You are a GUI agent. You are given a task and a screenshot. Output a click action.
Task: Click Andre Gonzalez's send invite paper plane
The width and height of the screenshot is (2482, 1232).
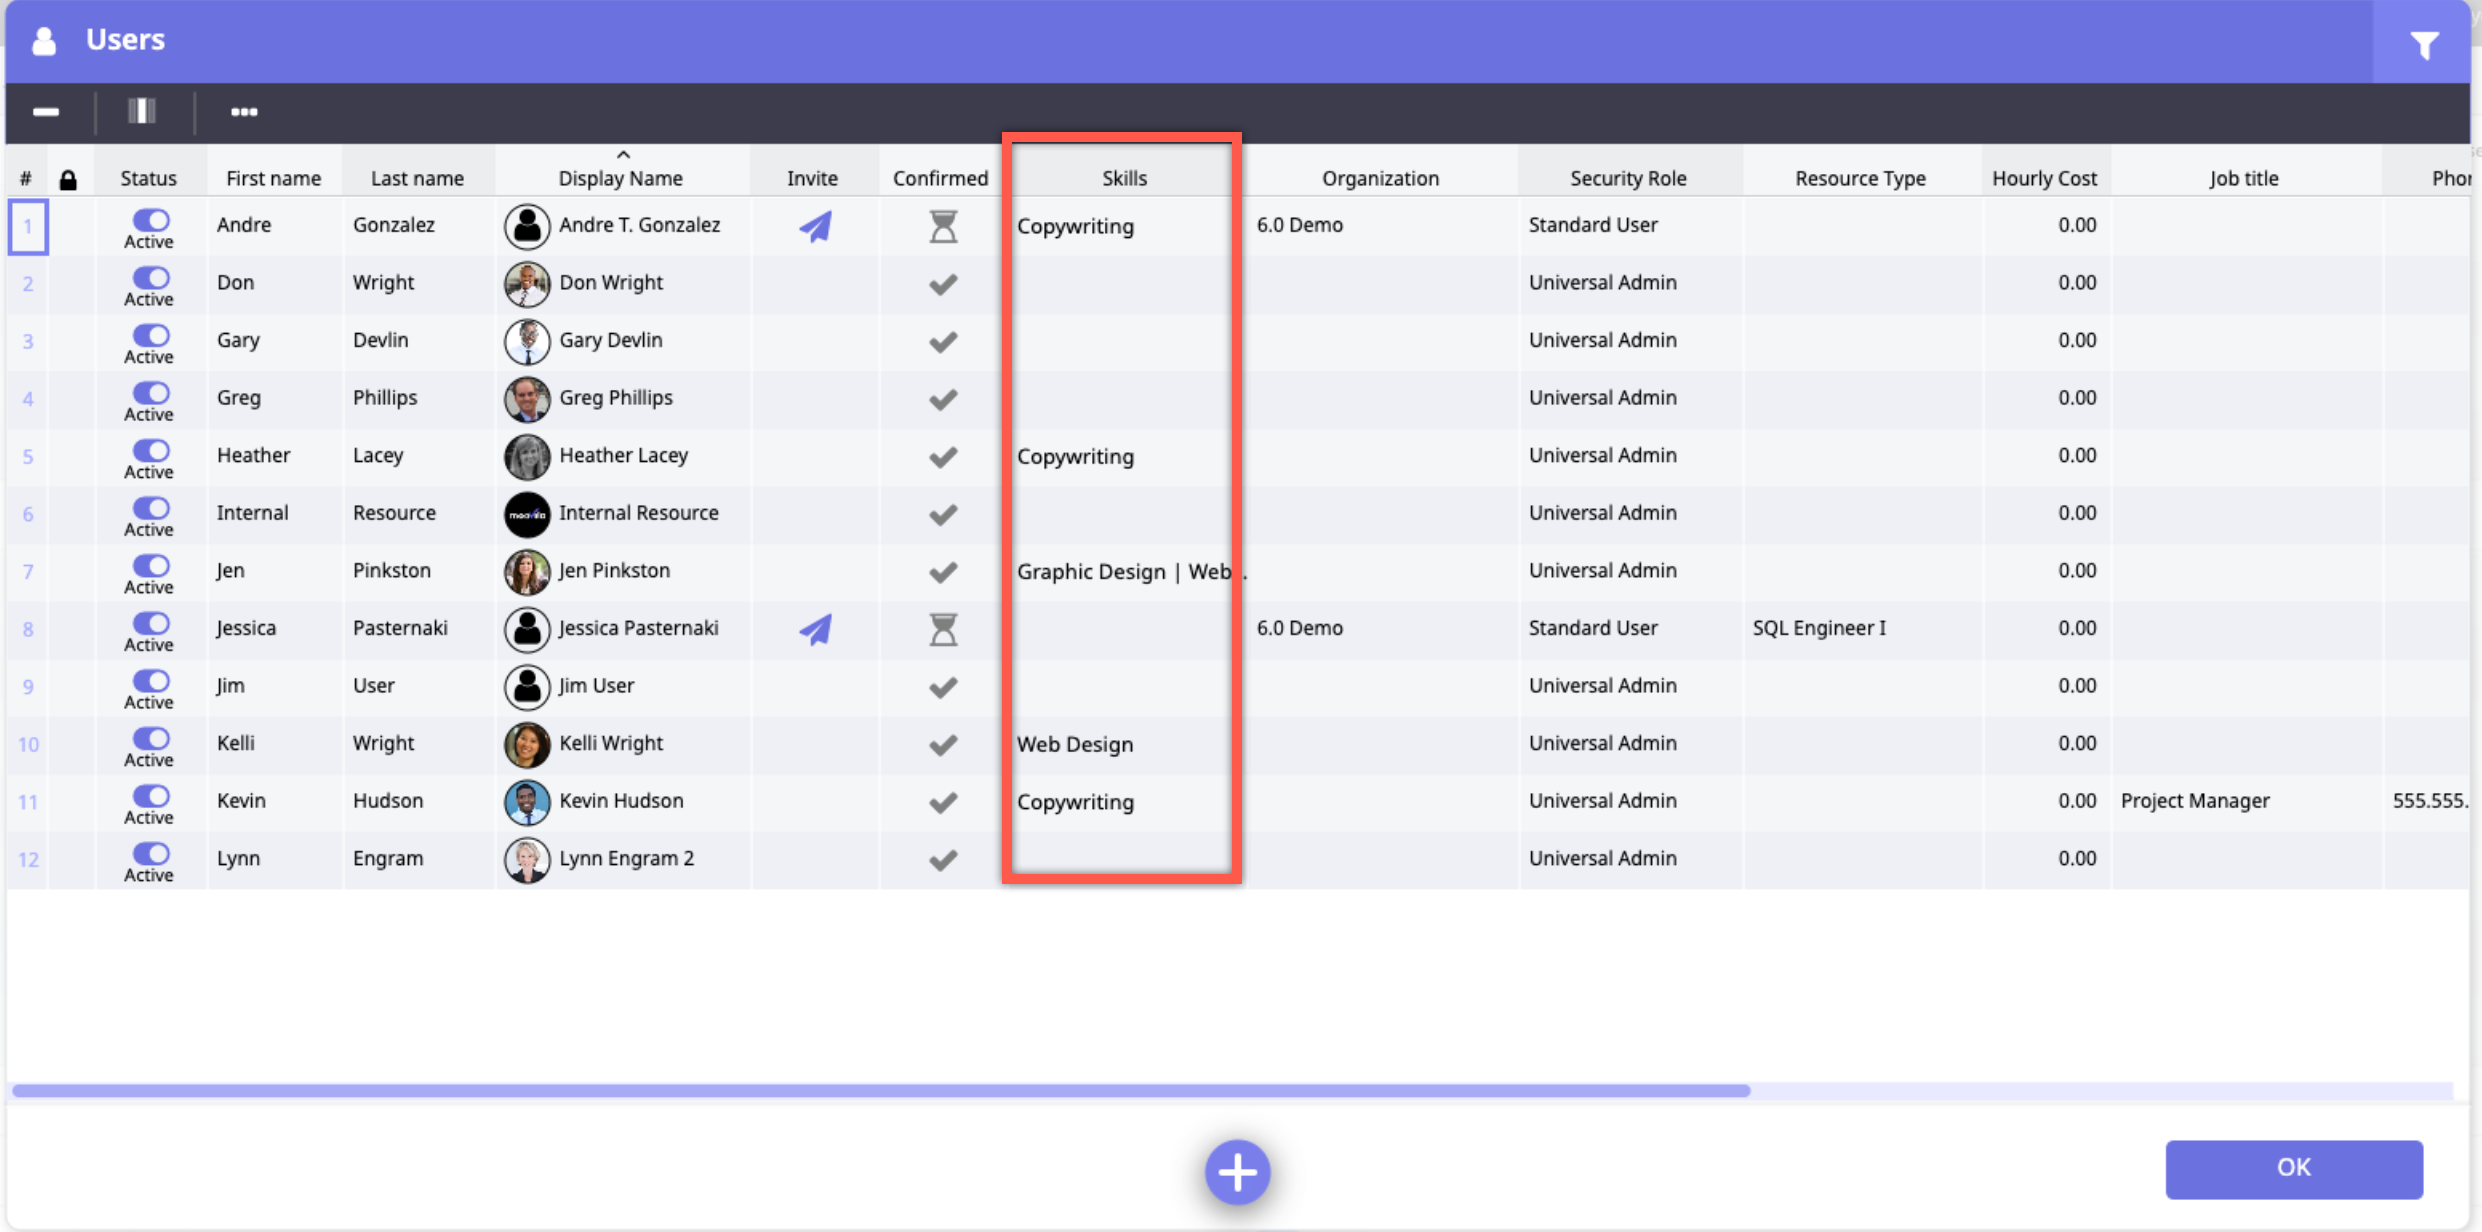pyautogui.click(x=815, y=226)
